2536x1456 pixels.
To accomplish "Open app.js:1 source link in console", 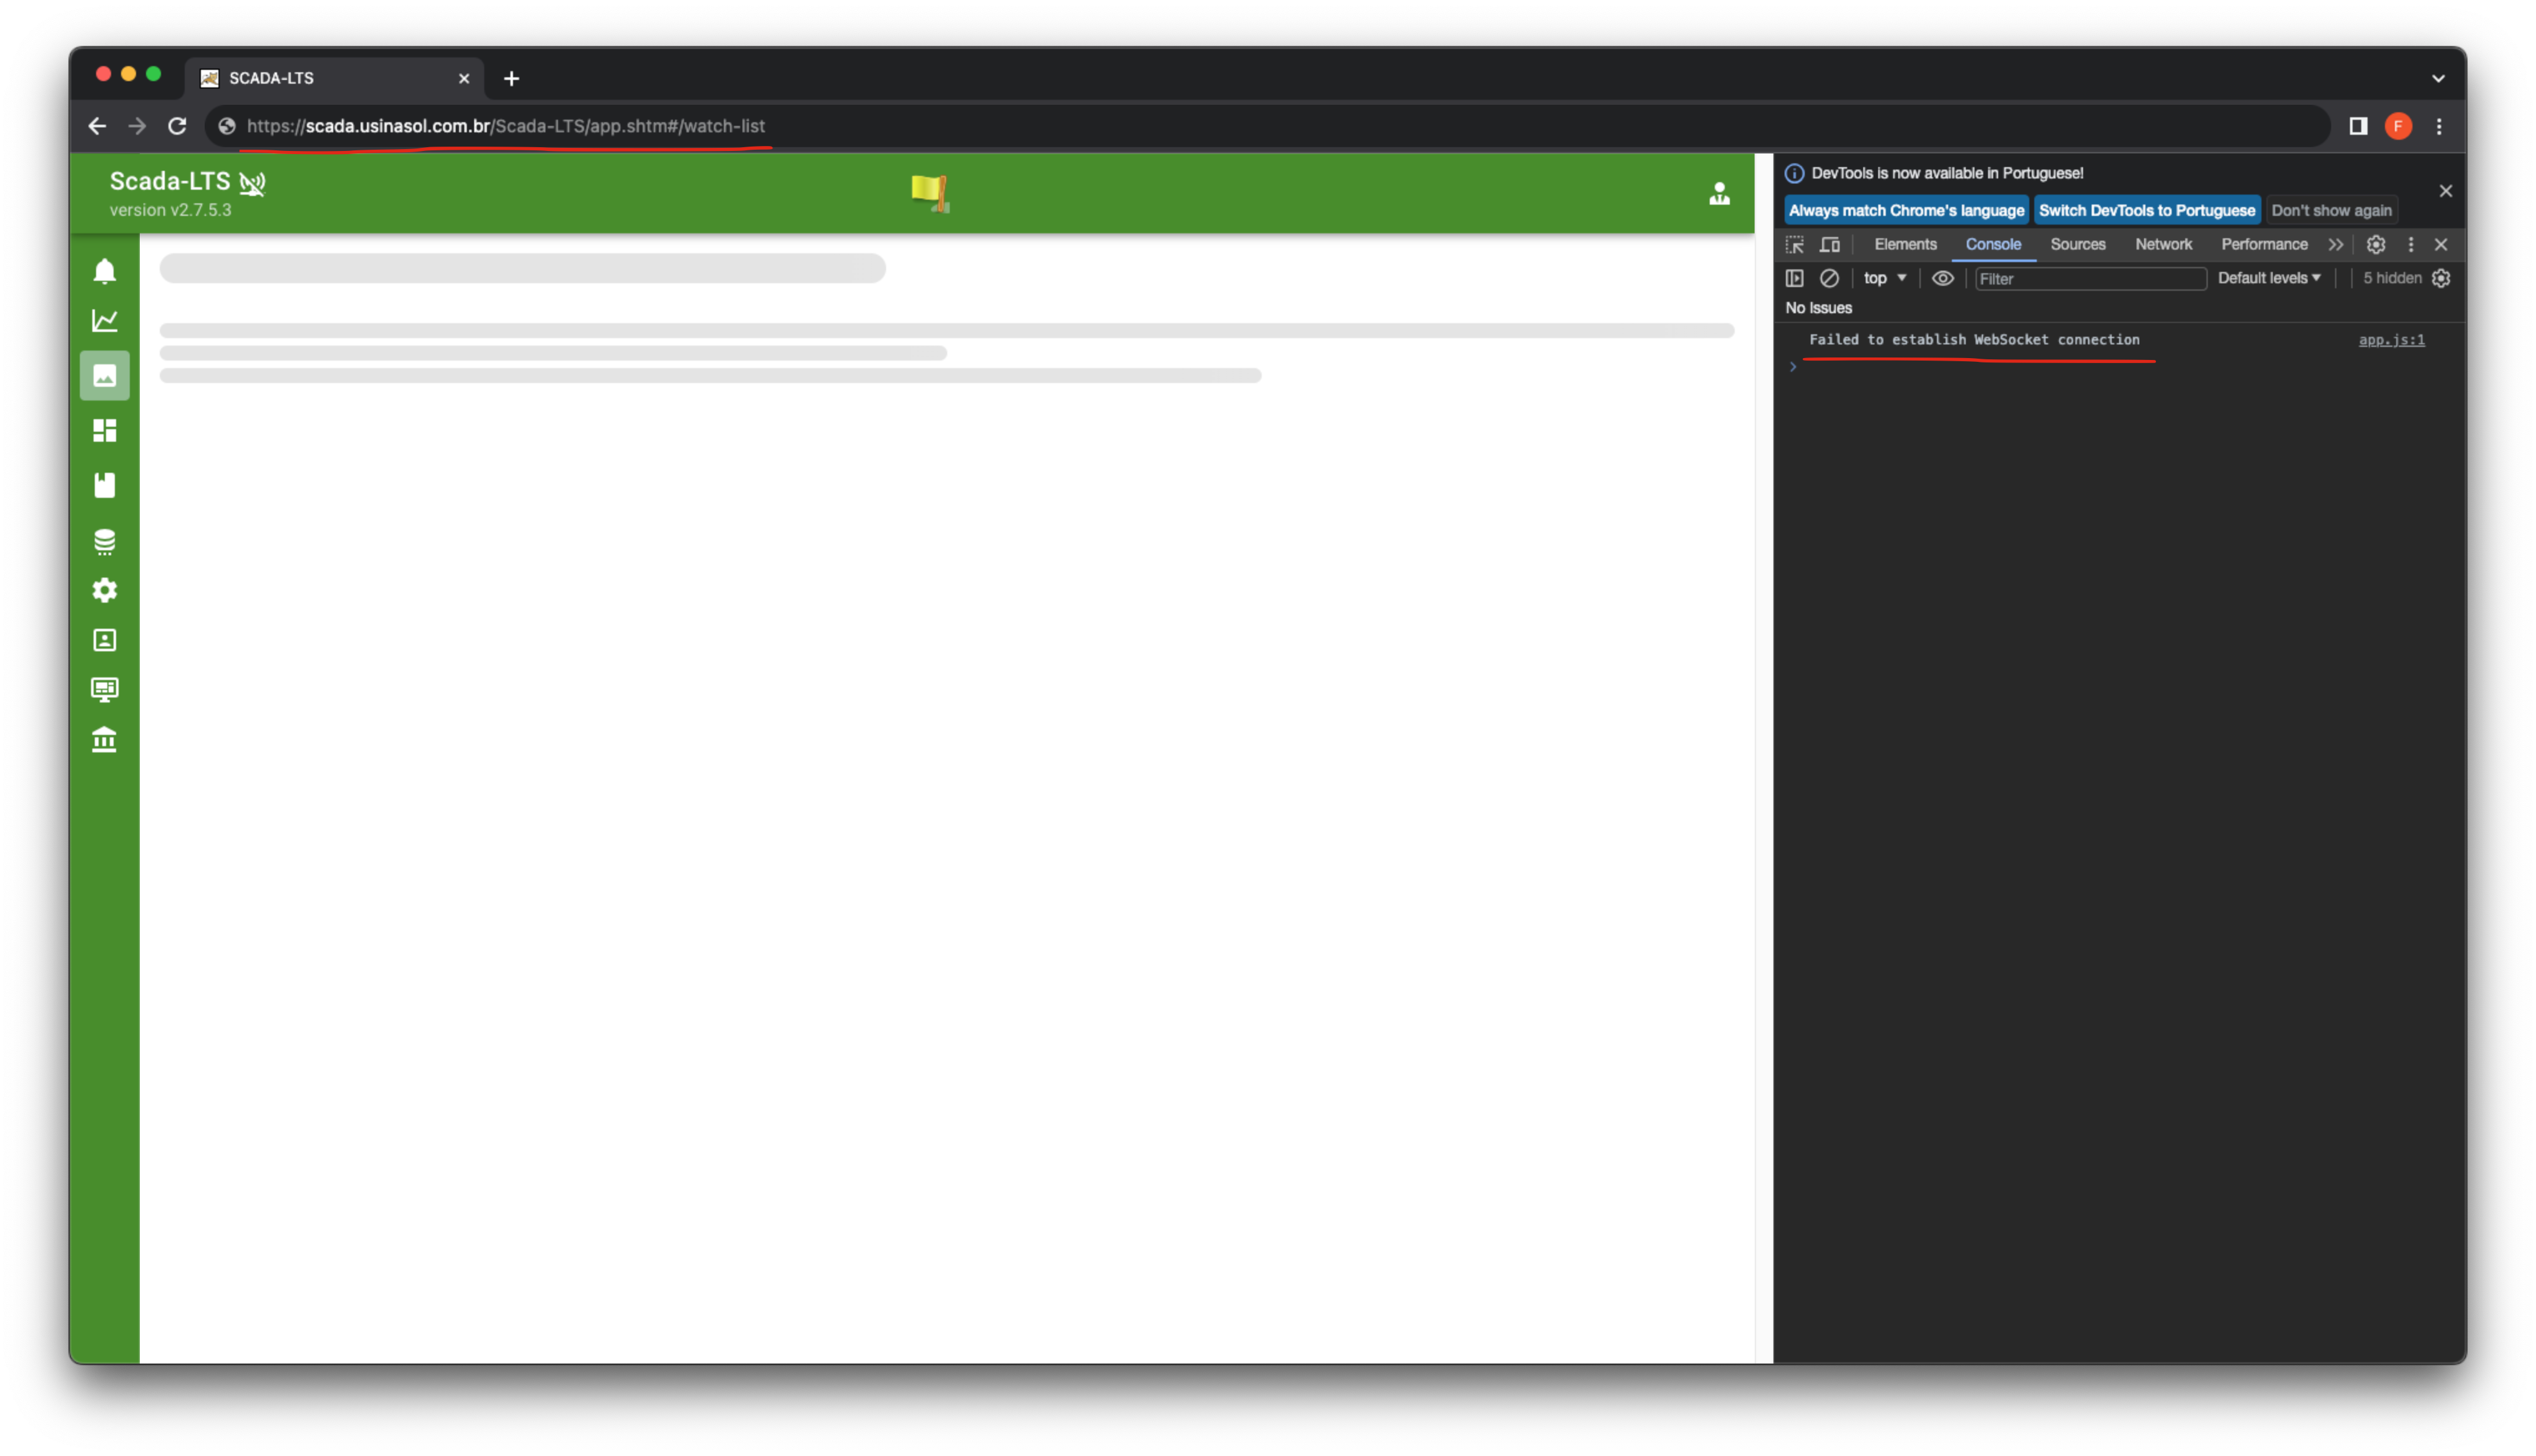I will pos(2392,340).
